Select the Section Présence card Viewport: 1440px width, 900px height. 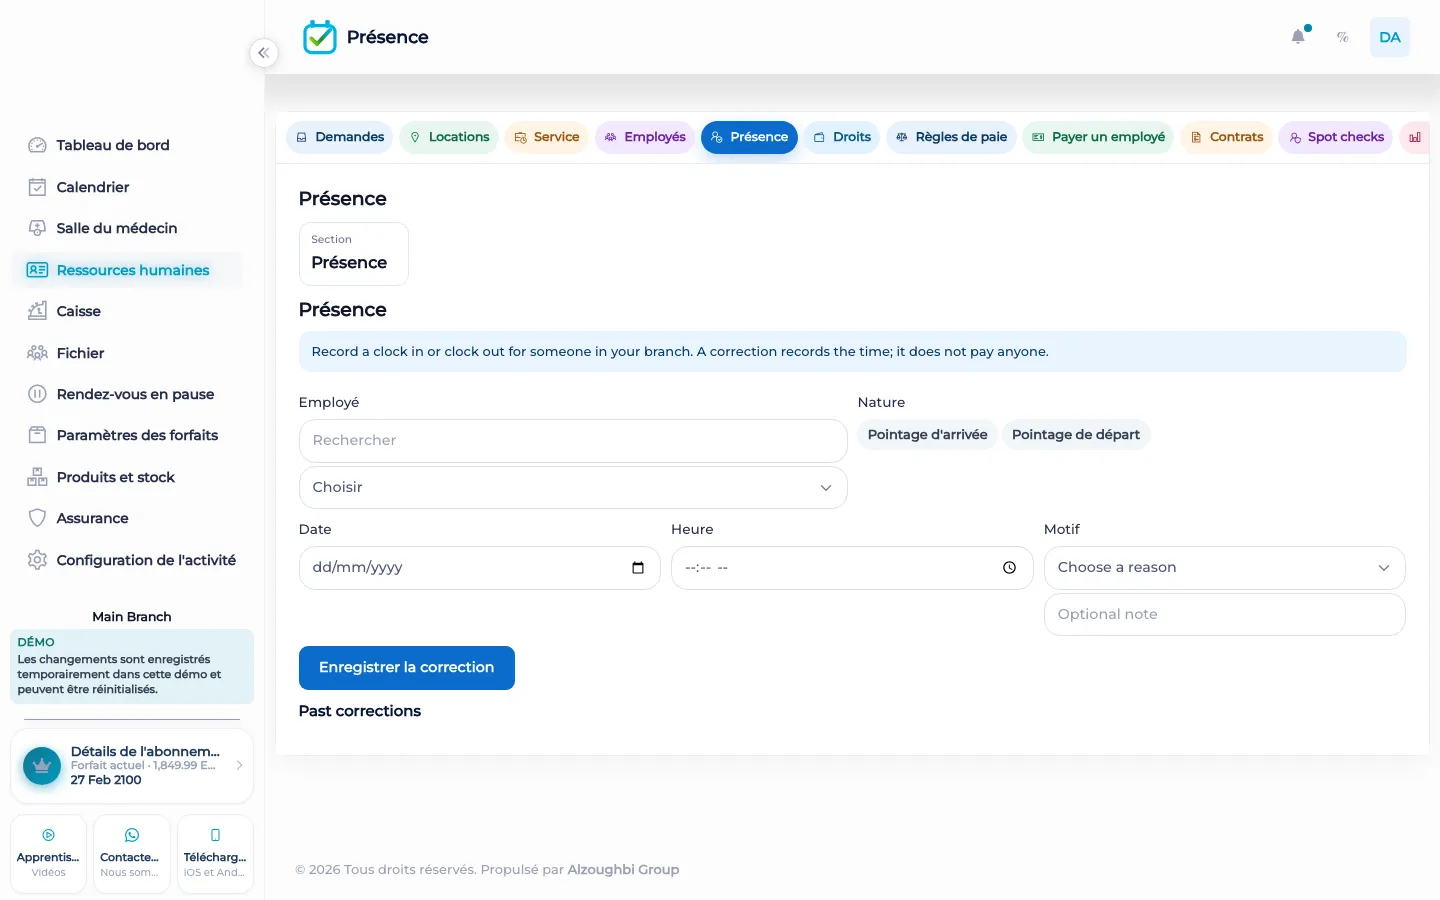(x=354, y=254)
